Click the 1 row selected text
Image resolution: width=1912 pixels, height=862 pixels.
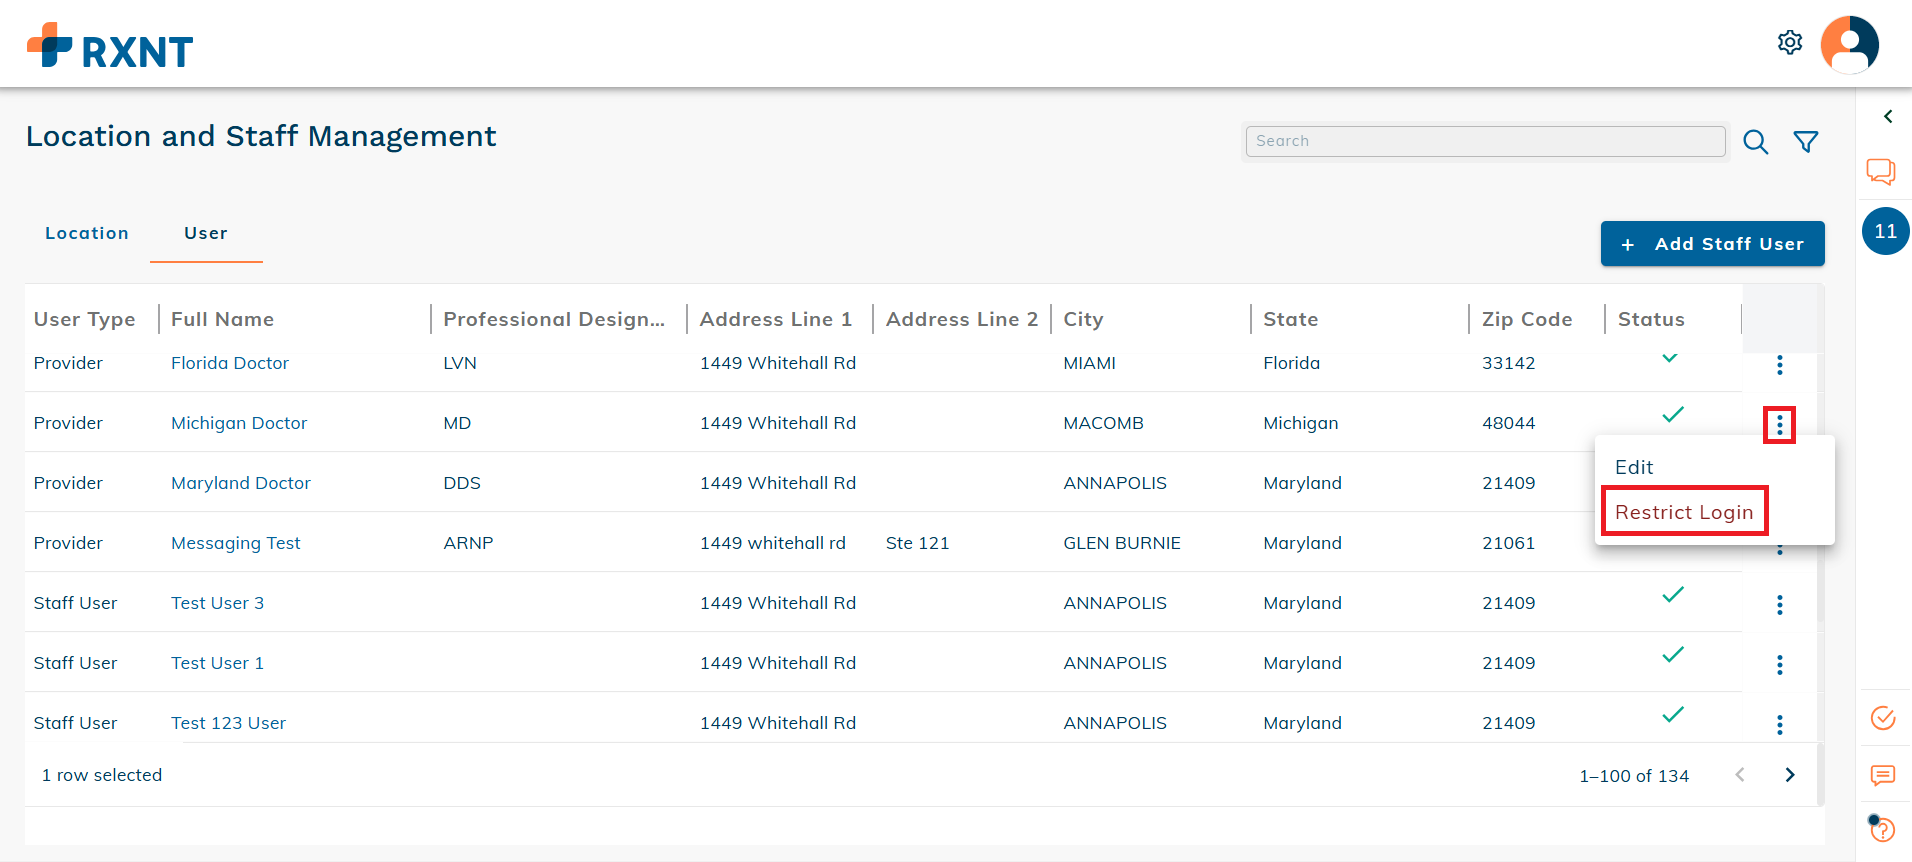pyautogui.click(x=102, y=775)
